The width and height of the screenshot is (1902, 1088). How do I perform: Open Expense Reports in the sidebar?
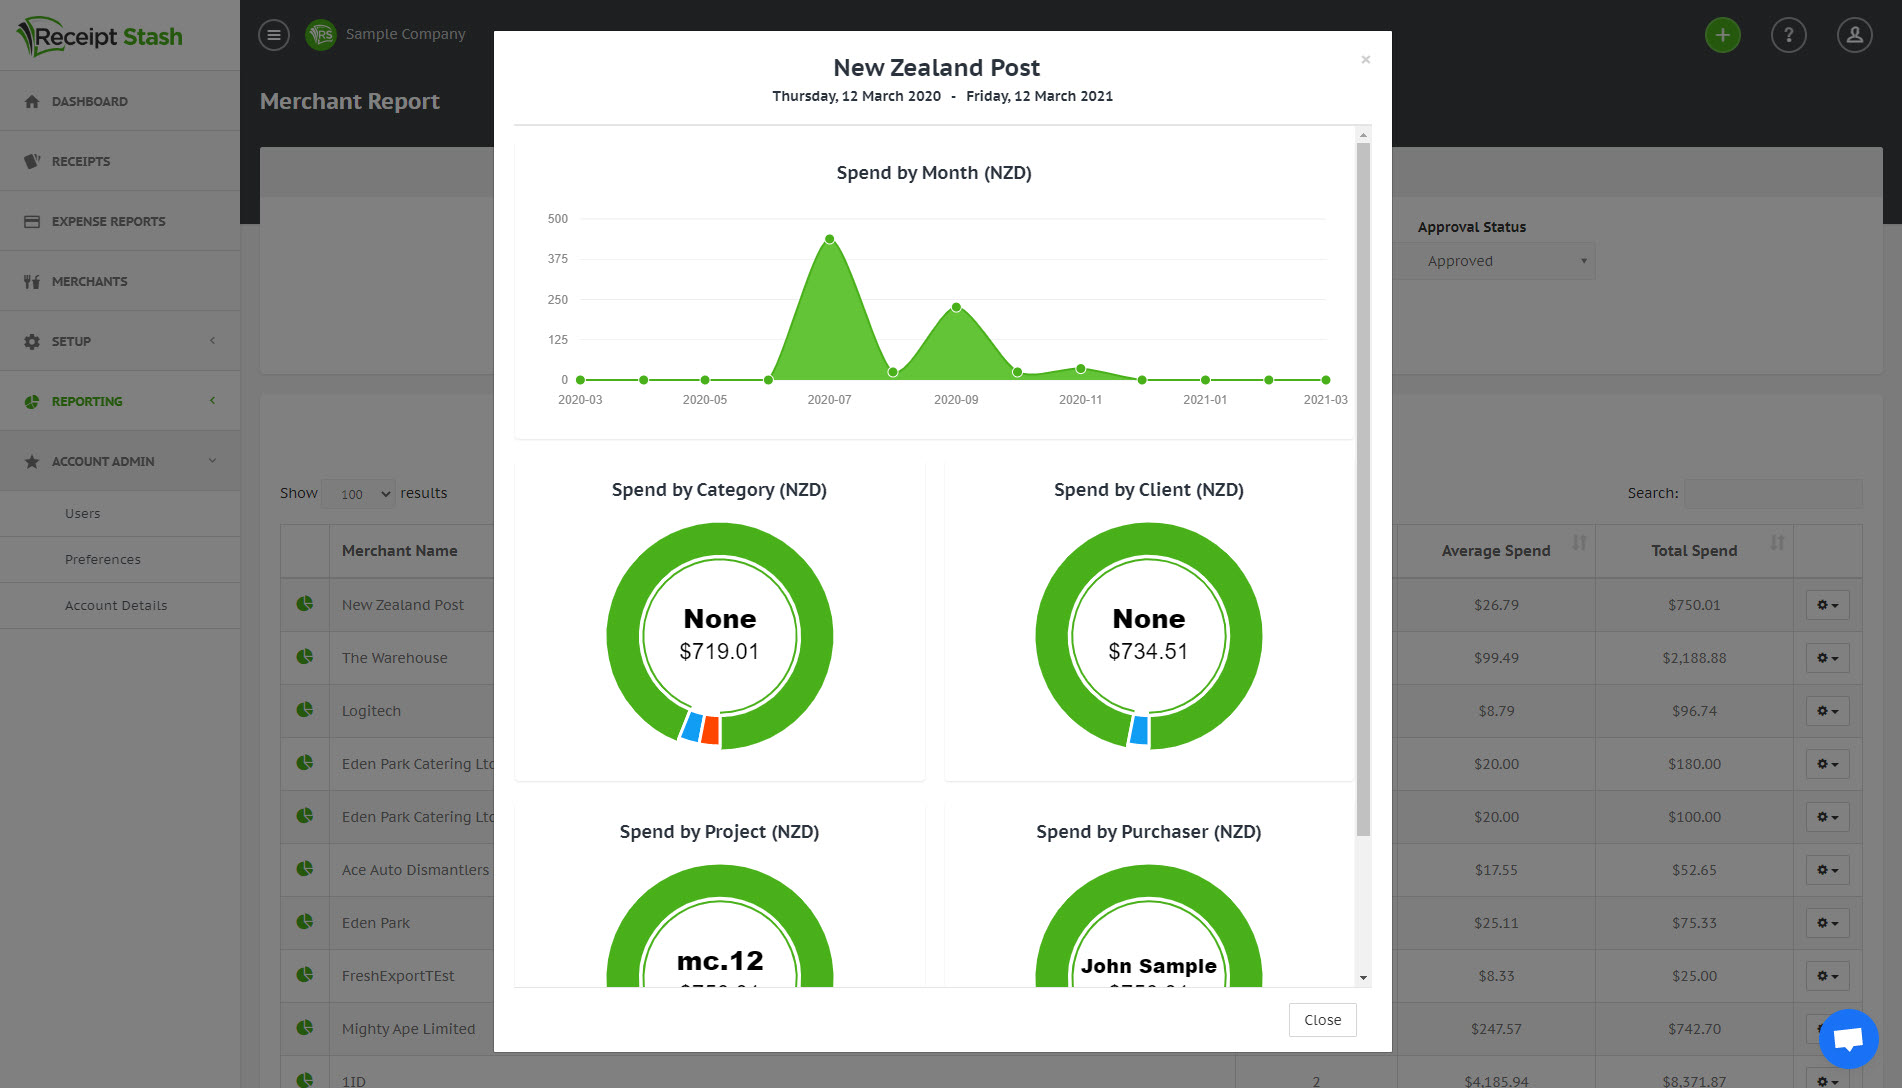(x=120, y=221)
